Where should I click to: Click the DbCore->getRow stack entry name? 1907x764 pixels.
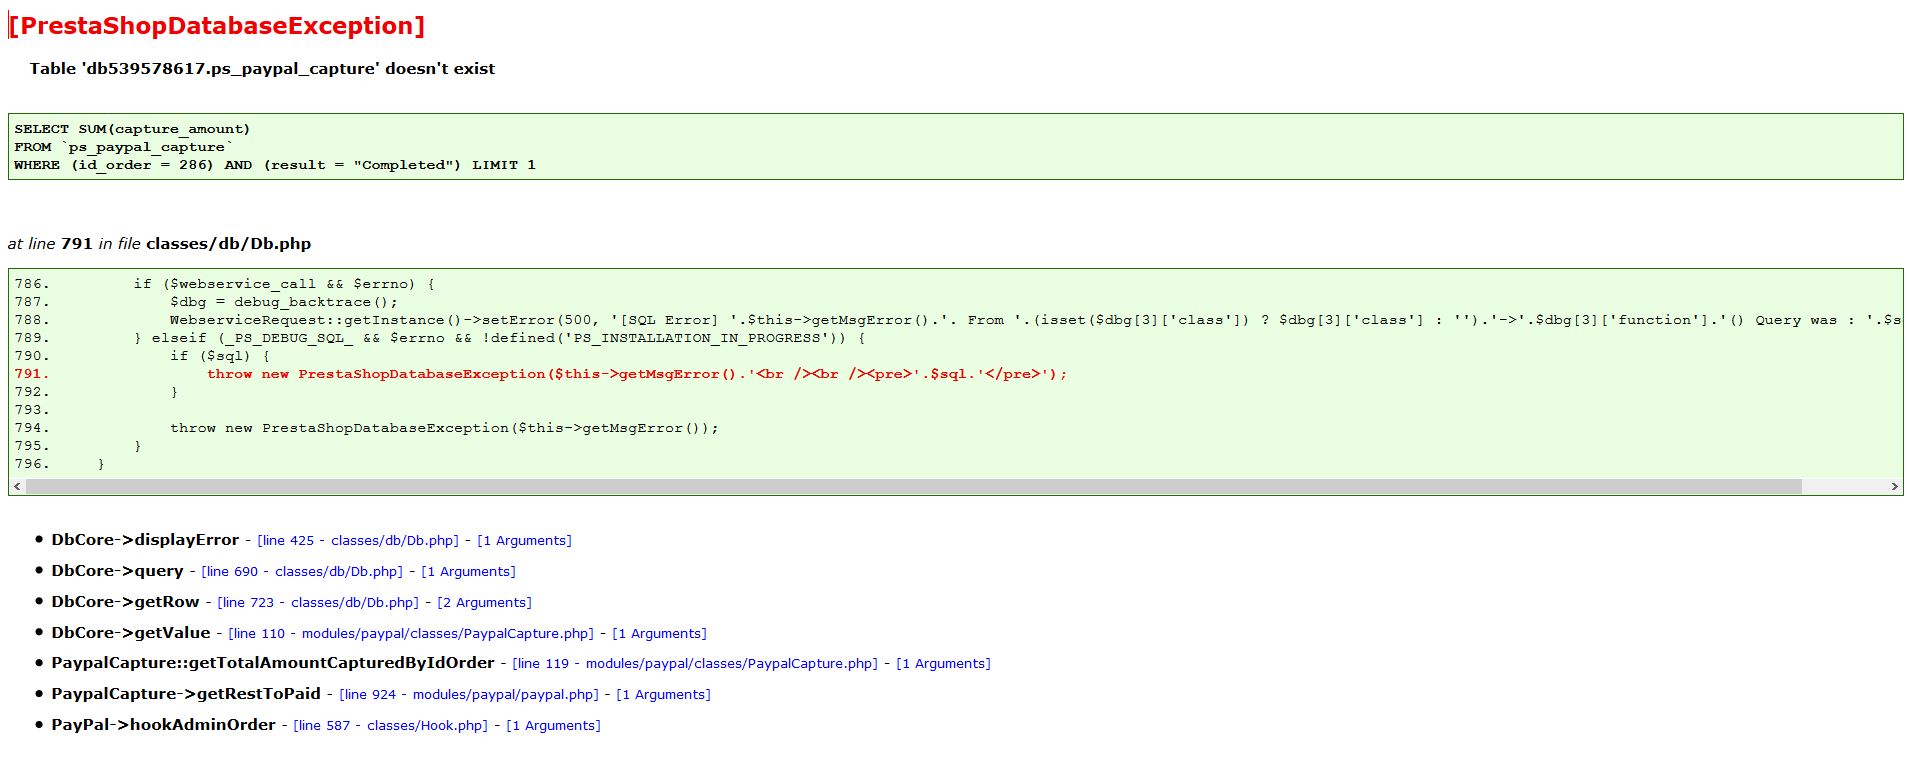pyautogui.click(x=125, y=602)
